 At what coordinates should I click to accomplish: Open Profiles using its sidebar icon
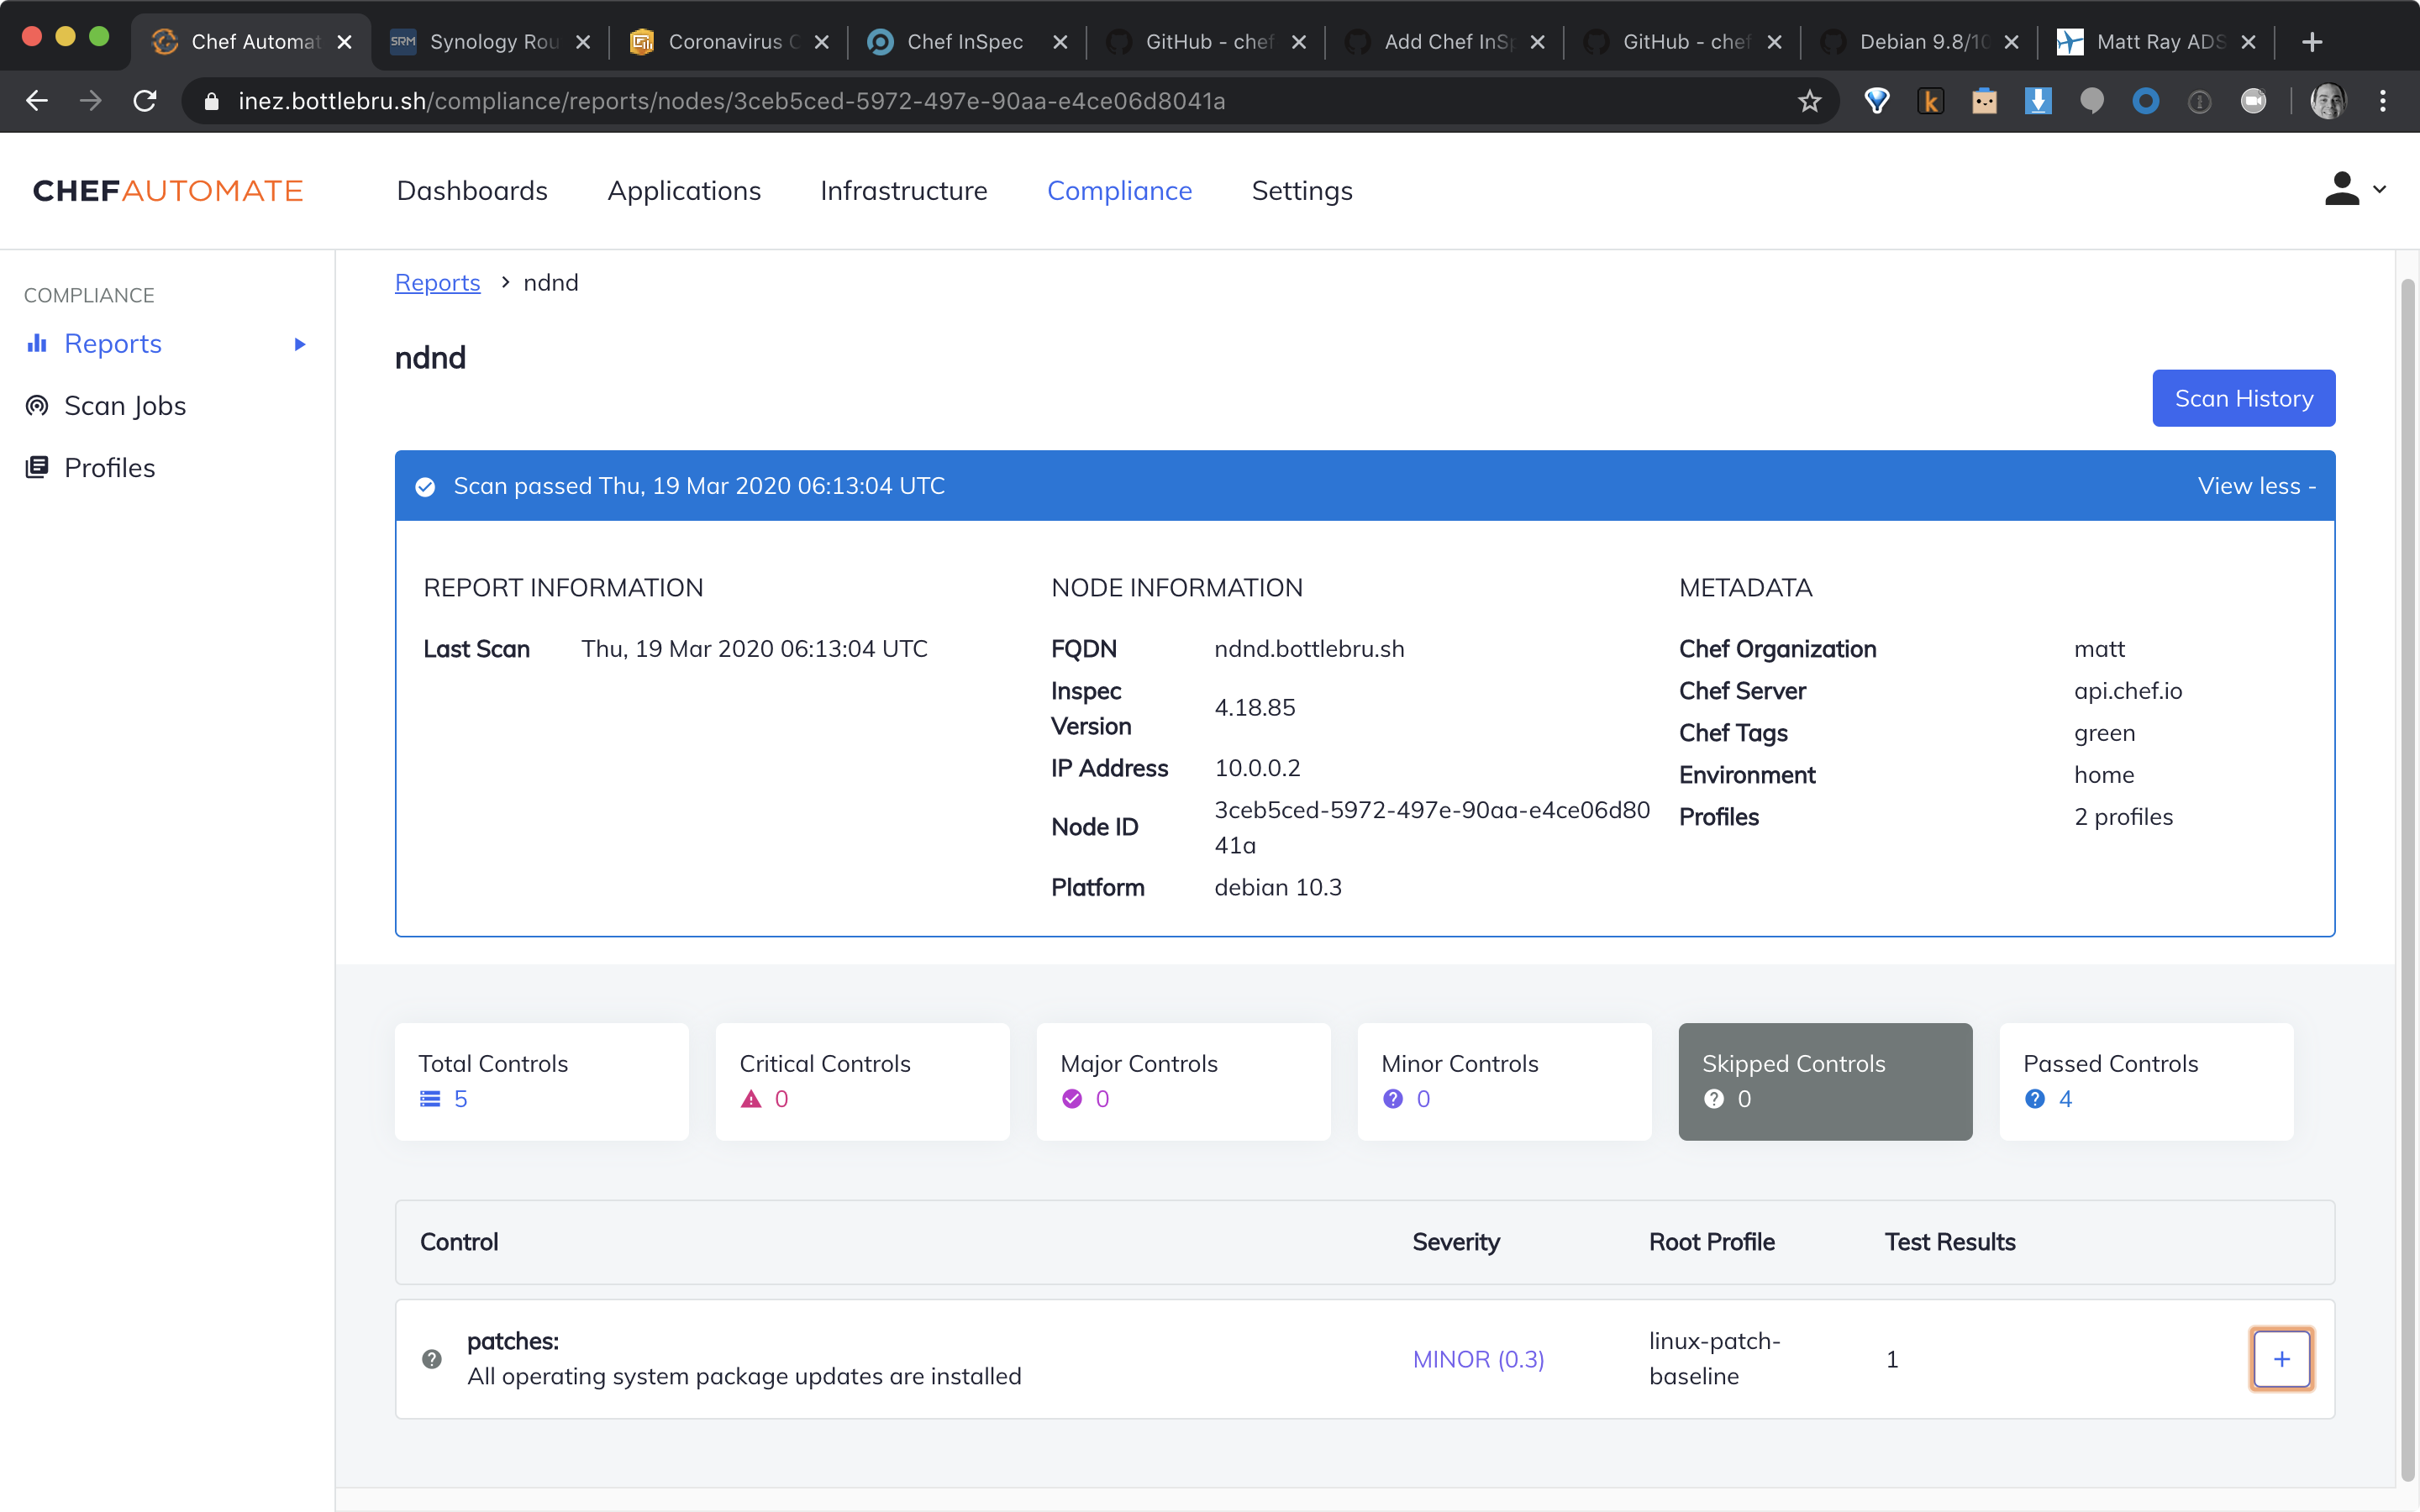pyautogui.click(x=36, y=467)
